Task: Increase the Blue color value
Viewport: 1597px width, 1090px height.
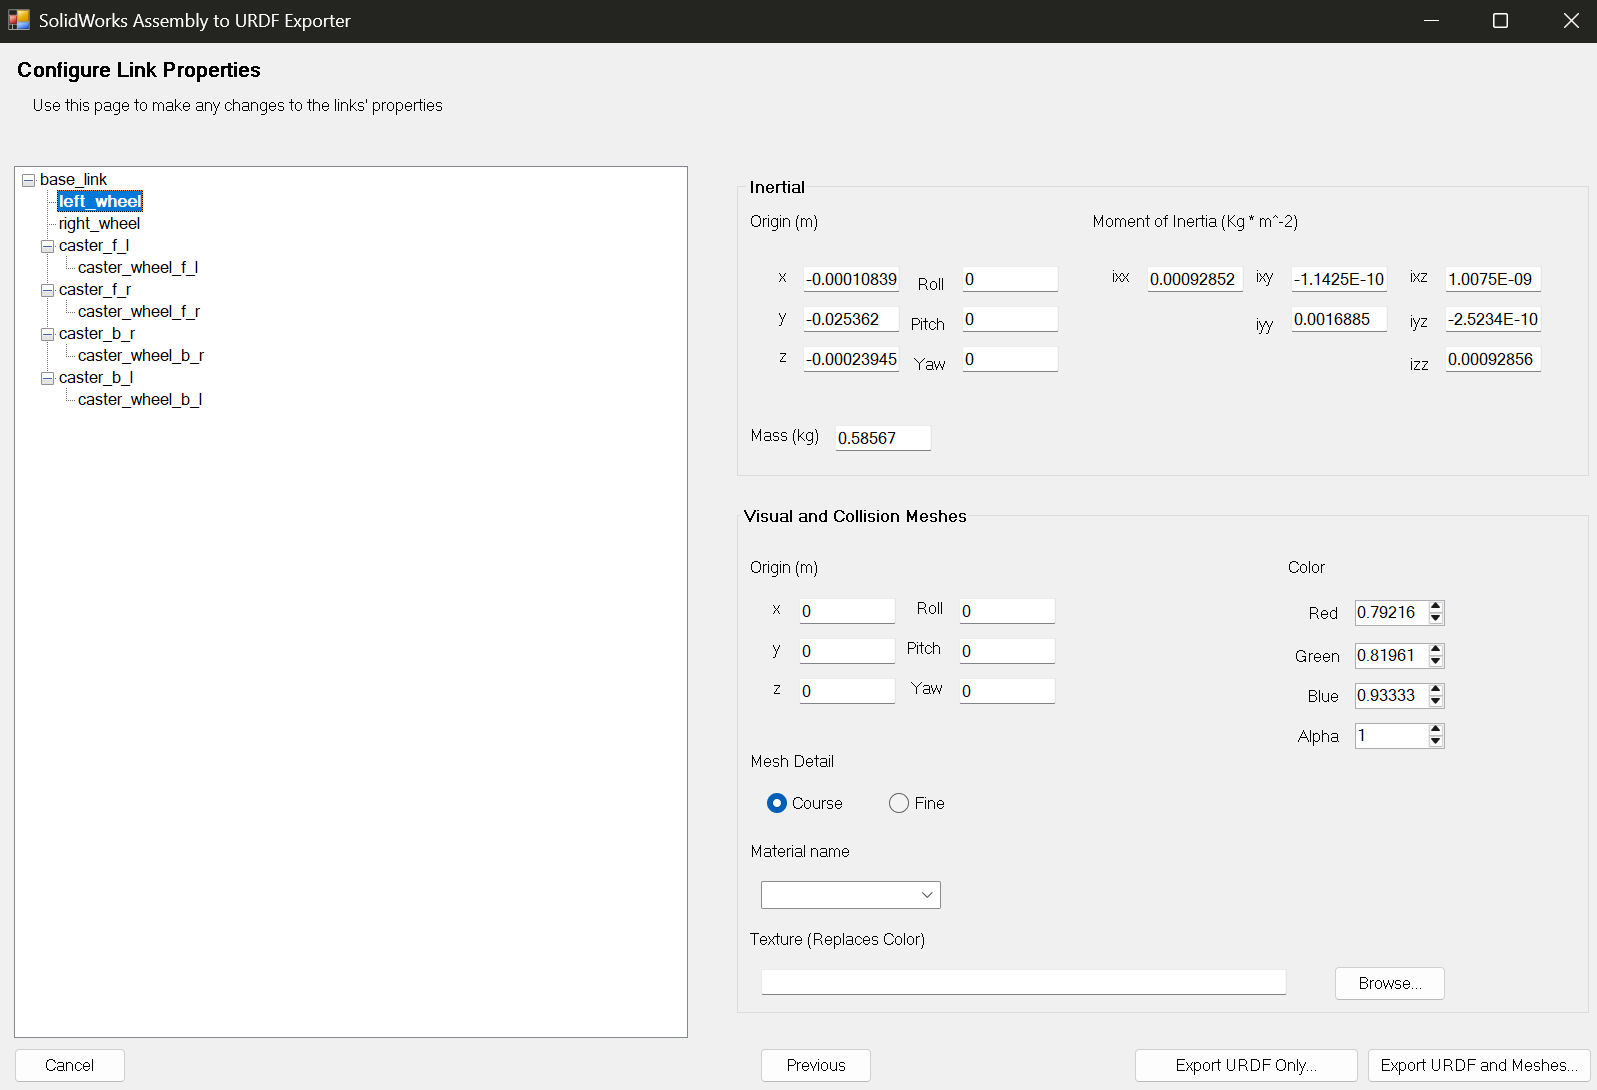Action: tap(1436, 689)
